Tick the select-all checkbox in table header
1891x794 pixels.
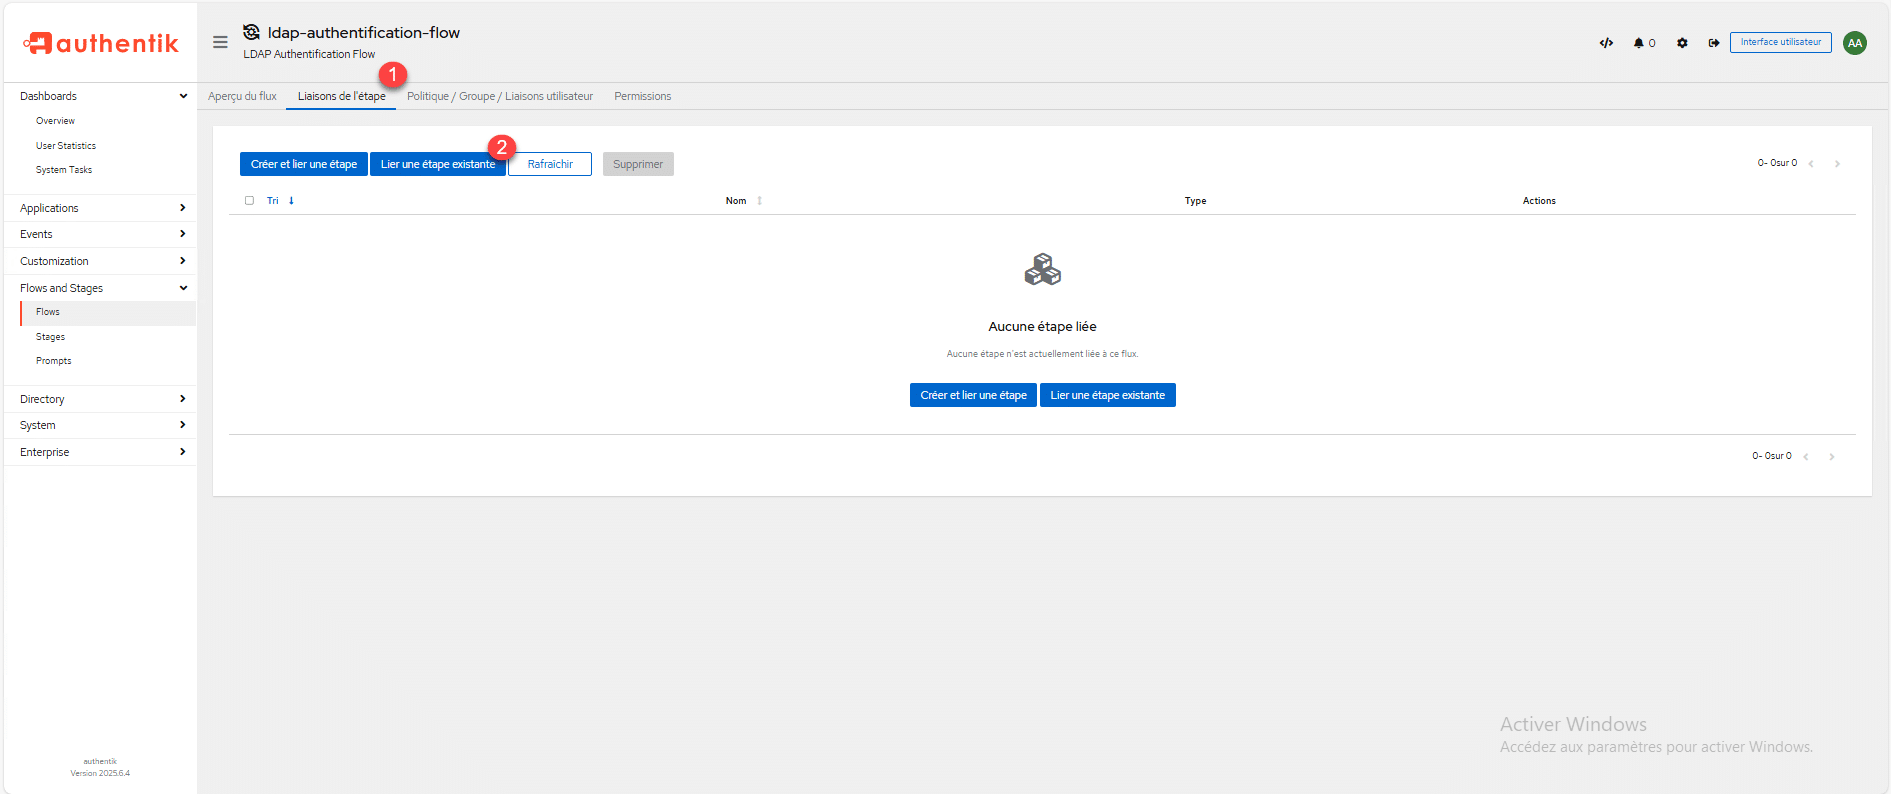point(249,201)
